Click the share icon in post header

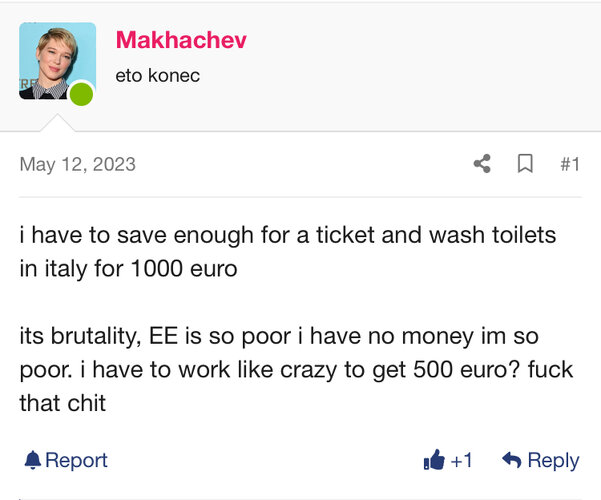[x=482, y=164]
